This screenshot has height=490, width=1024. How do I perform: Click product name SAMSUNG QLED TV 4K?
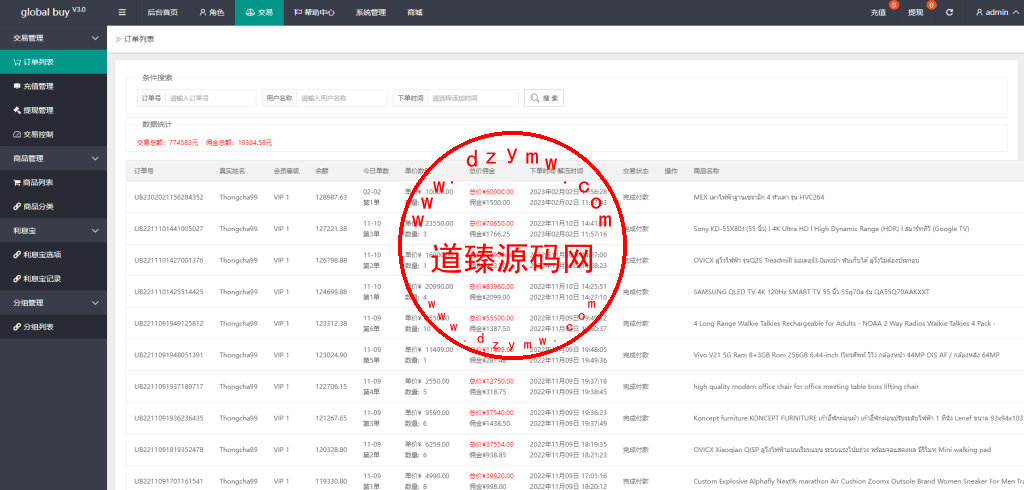click(x=811, y=292)
